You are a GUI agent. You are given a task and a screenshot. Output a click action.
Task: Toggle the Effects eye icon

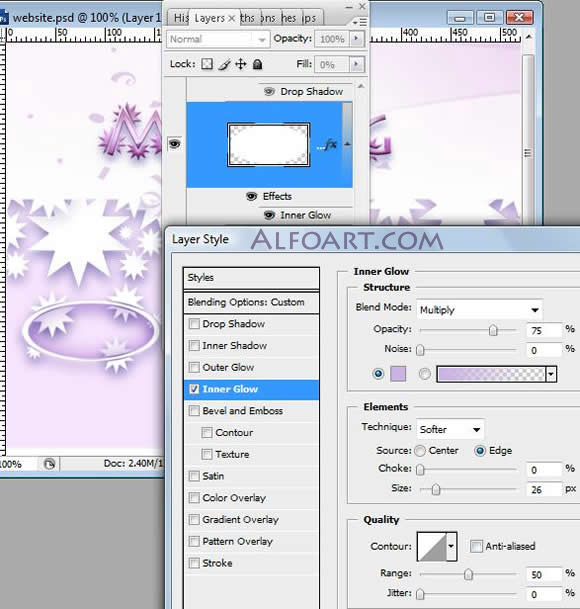pyautogui.click(x=251, y=196)
